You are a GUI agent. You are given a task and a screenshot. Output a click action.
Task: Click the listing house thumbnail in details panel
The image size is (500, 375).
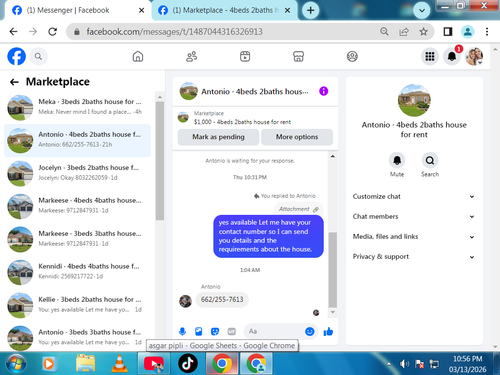tap(414, 100)
